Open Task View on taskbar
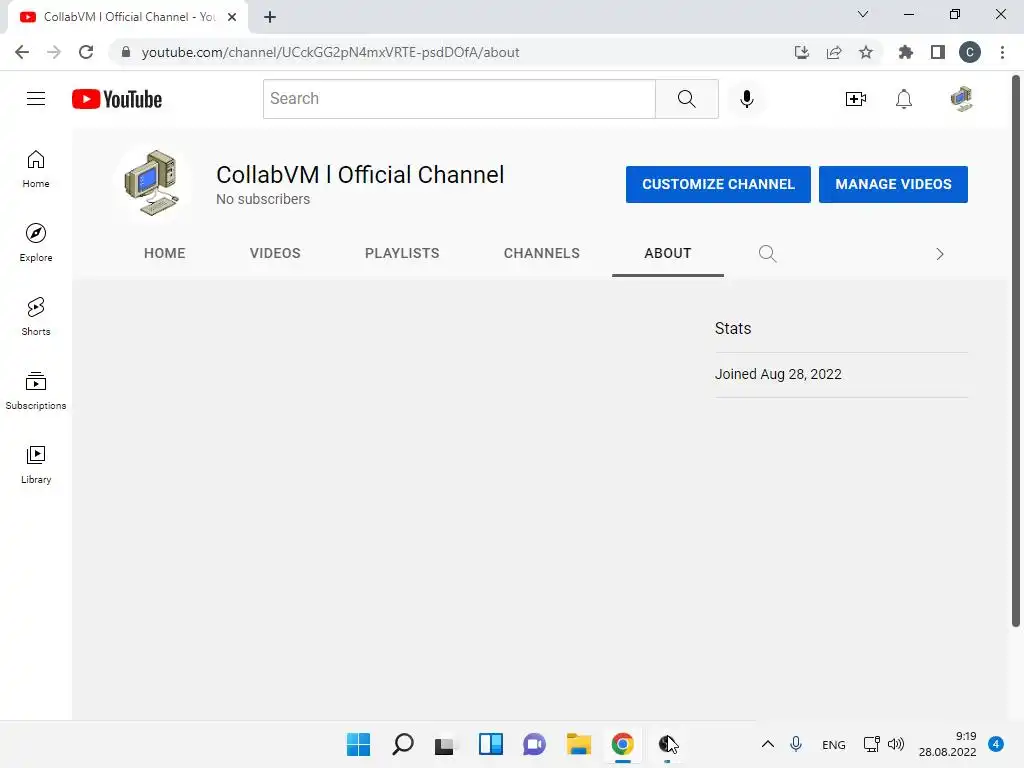Image resolution: width=1024 pixels, height=768 pixels. click(x=445, y=744)
